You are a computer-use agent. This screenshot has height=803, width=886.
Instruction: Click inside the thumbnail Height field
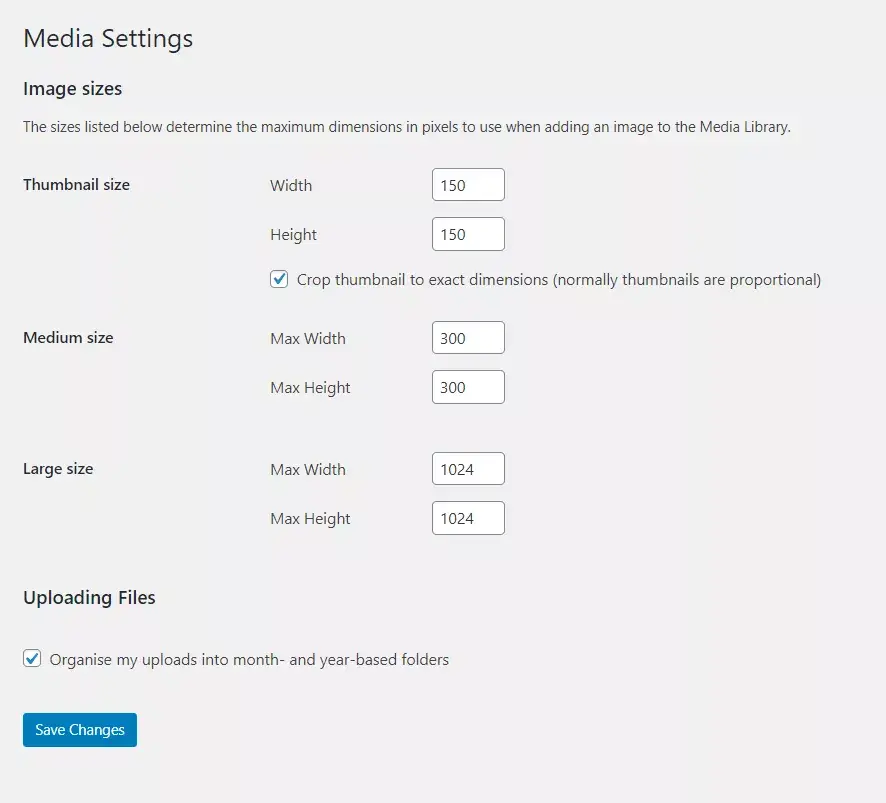(x=467, y=234)
